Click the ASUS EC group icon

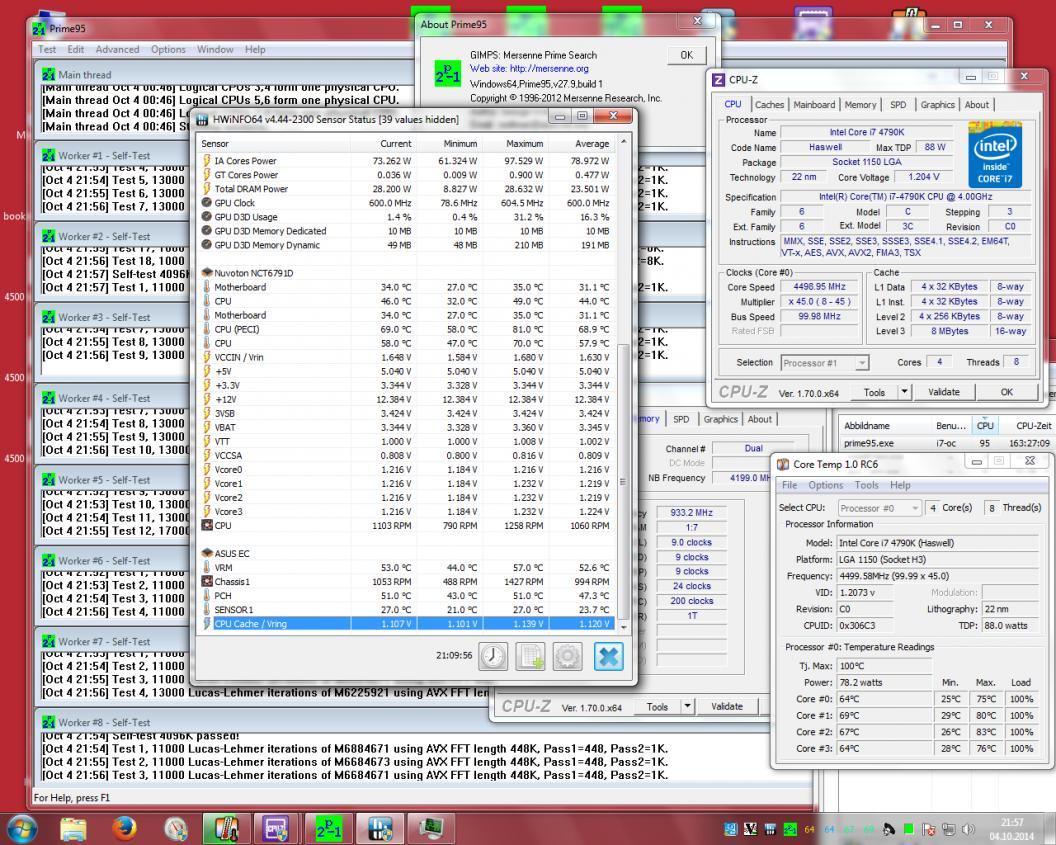tap(207, 553)
